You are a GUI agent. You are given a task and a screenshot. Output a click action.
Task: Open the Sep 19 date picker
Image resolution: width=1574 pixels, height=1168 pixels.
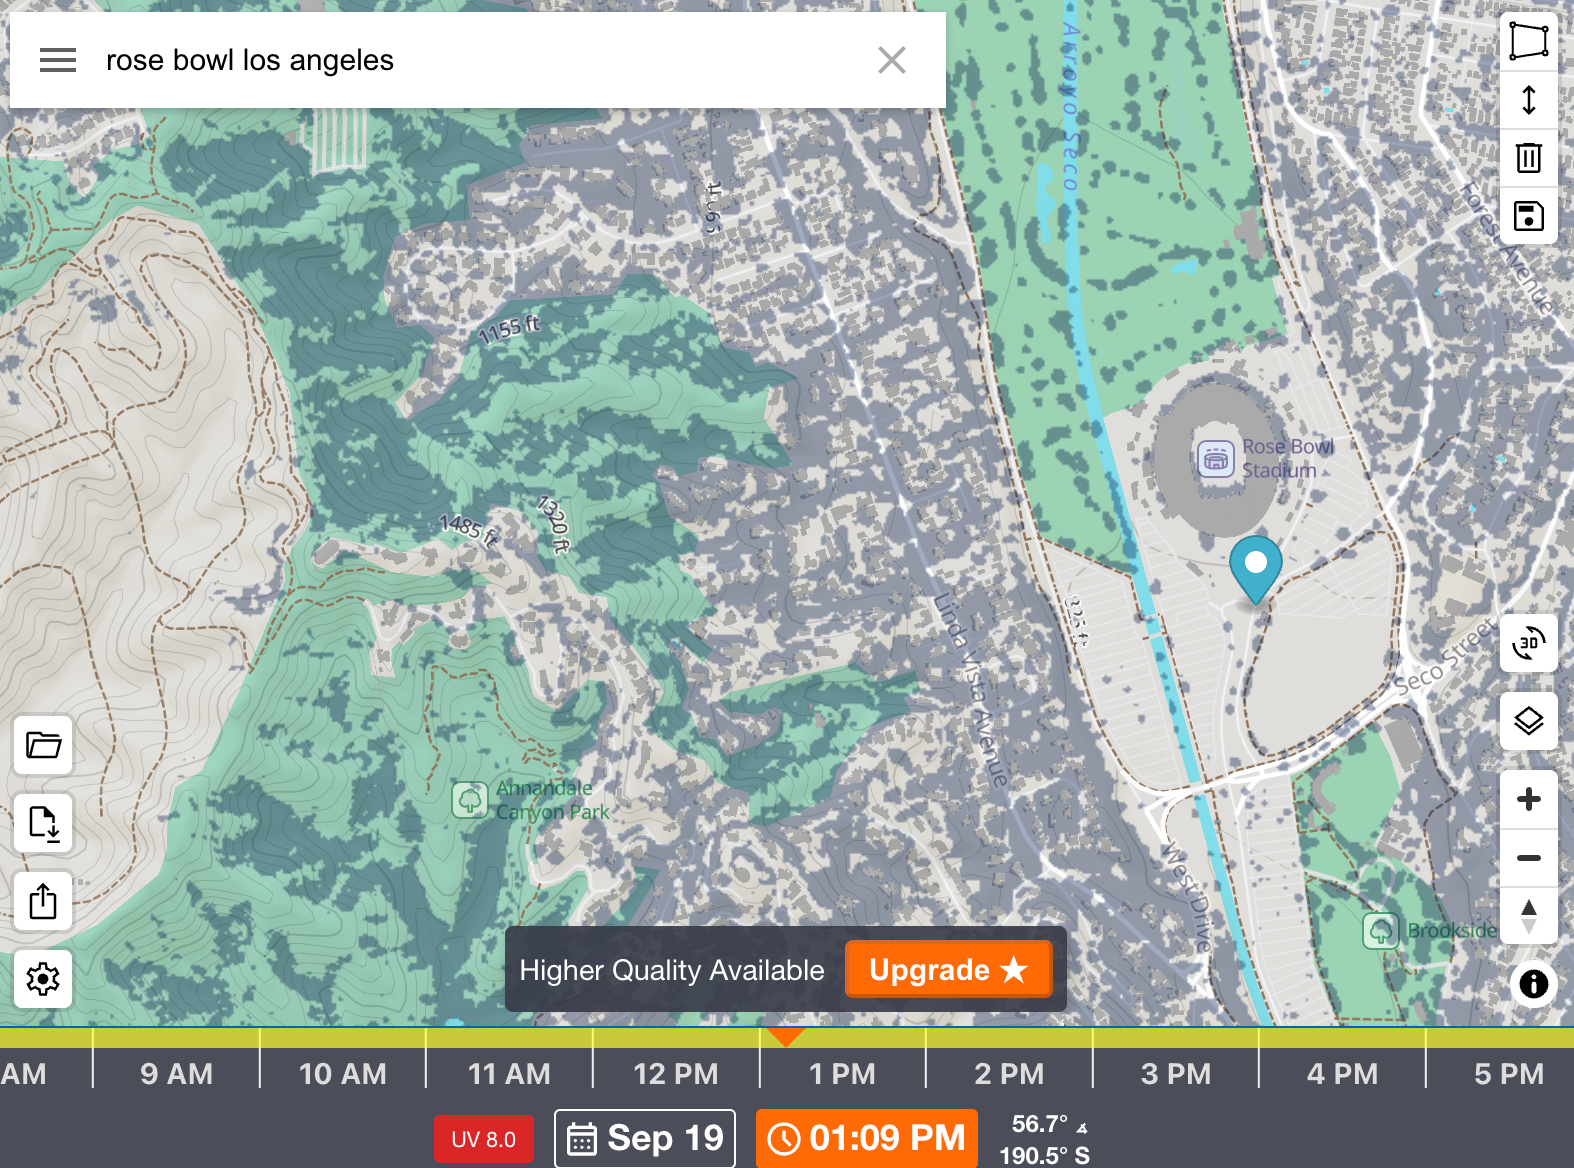pyautogui.click(x=645, y=1138)
